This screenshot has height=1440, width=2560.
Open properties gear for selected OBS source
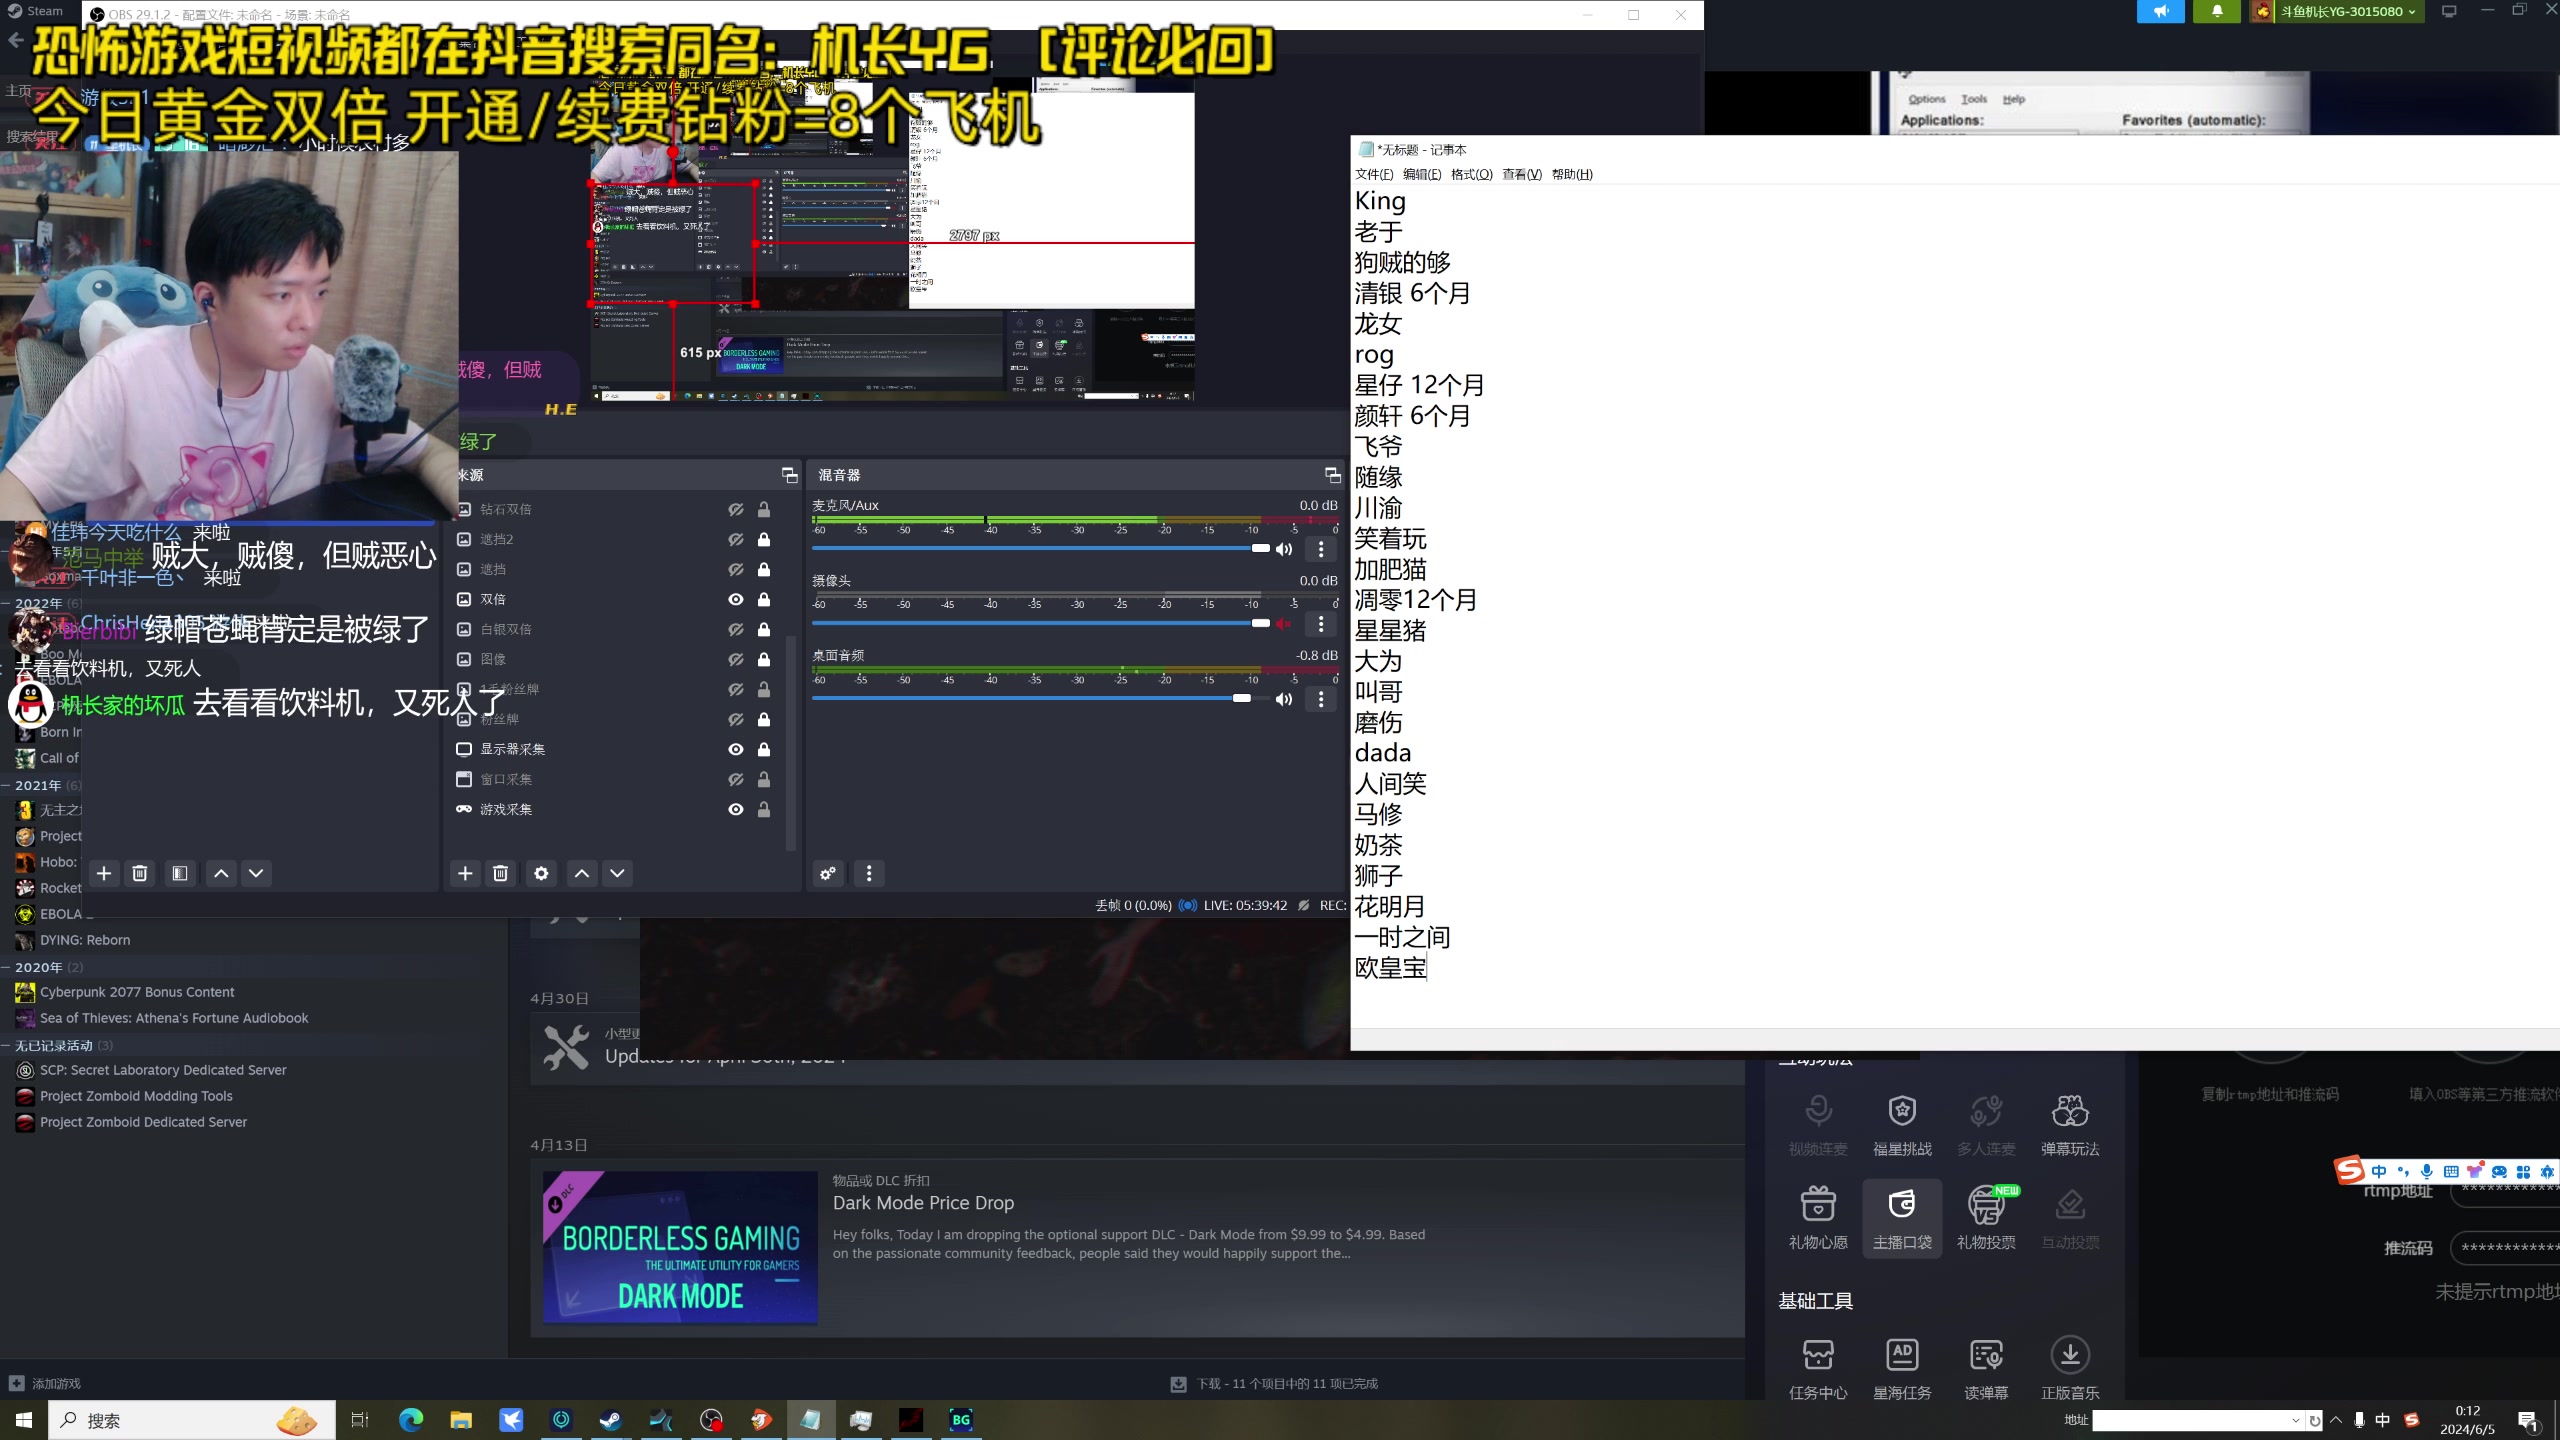click(x=541, y=873)
